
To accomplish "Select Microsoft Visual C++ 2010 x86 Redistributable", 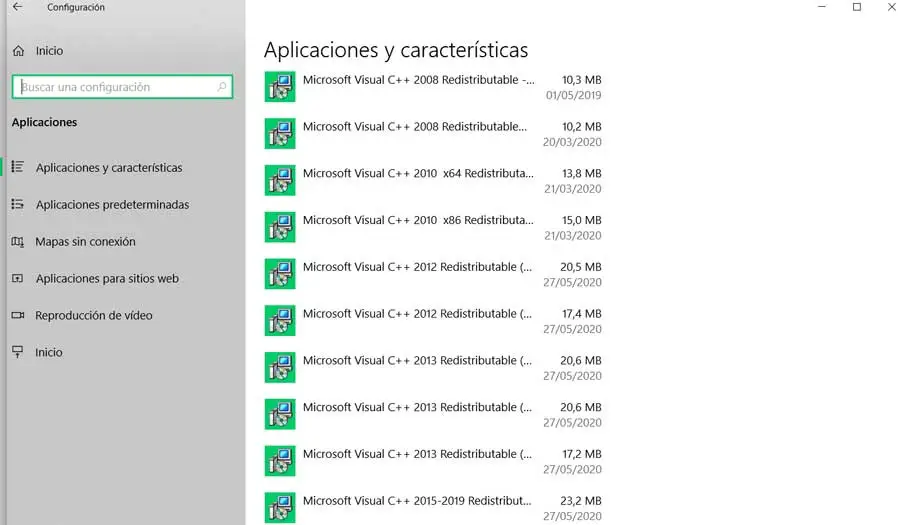I will click(433, 227).
